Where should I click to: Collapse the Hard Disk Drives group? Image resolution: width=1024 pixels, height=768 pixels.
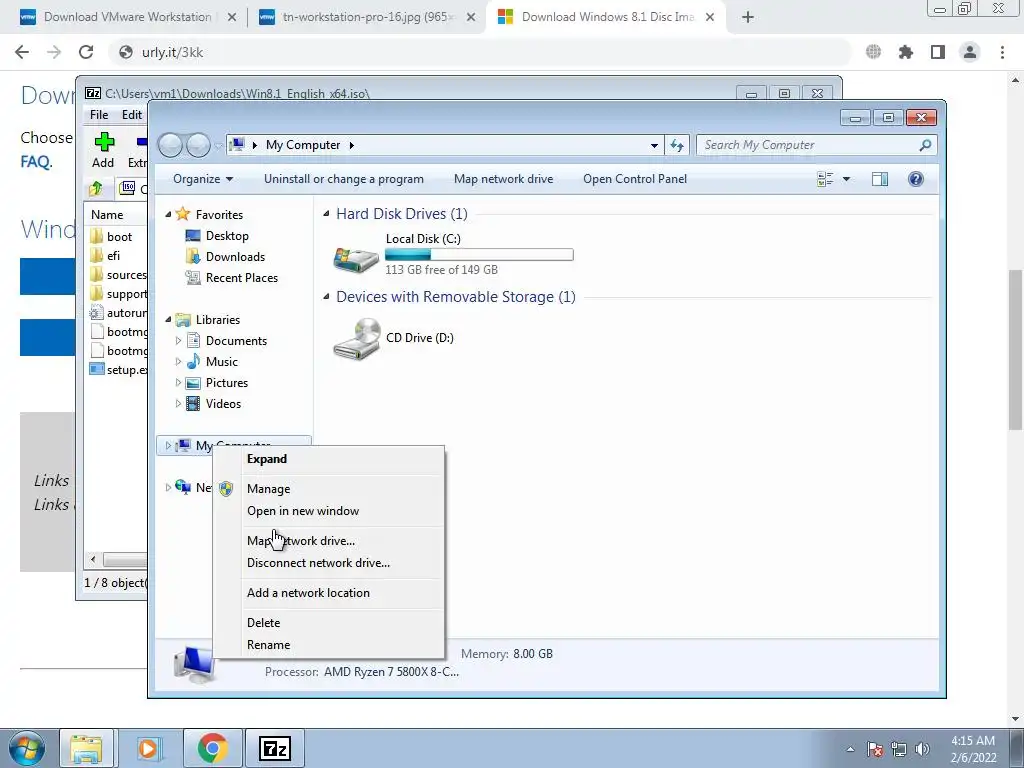326,214
